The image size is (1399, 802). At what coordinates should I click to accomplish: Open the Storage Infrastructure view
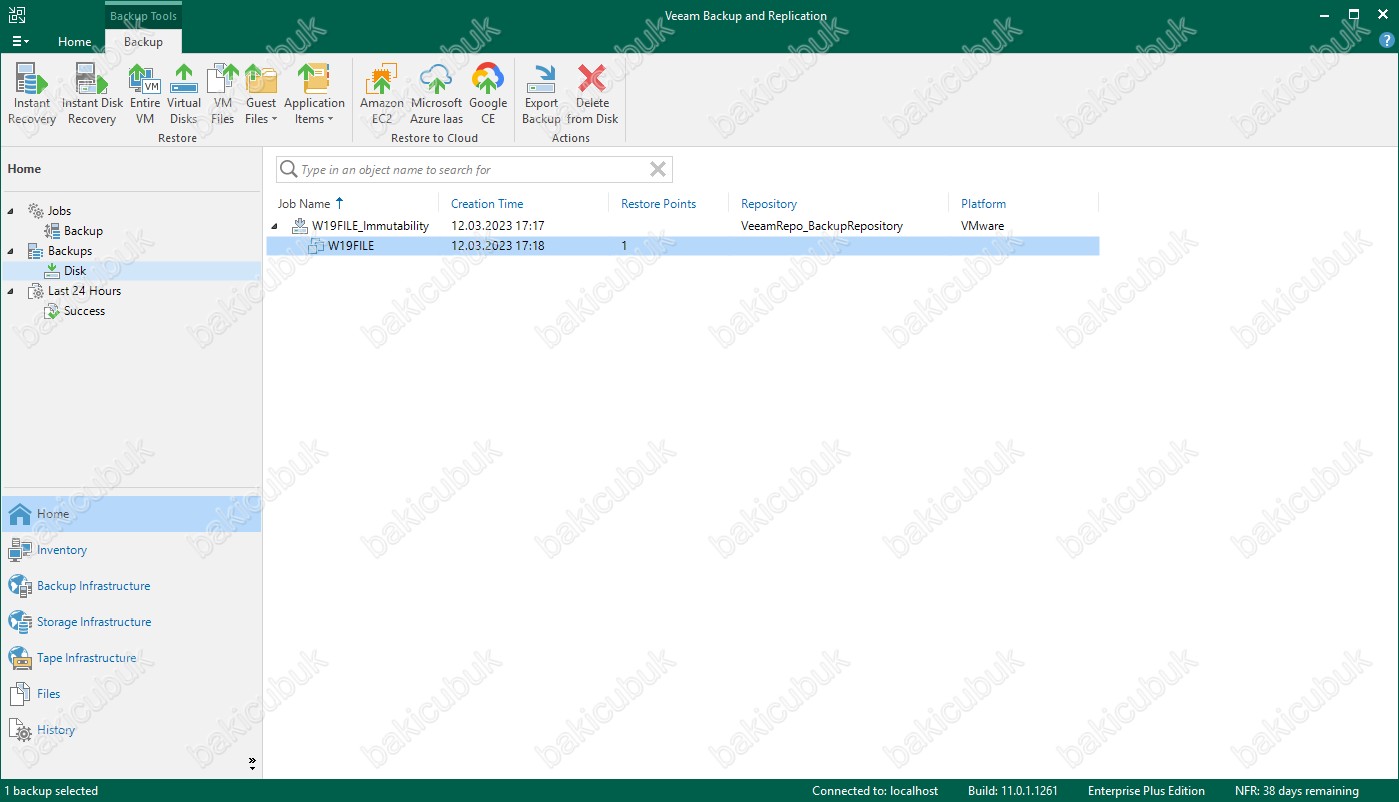coord(131,622)
